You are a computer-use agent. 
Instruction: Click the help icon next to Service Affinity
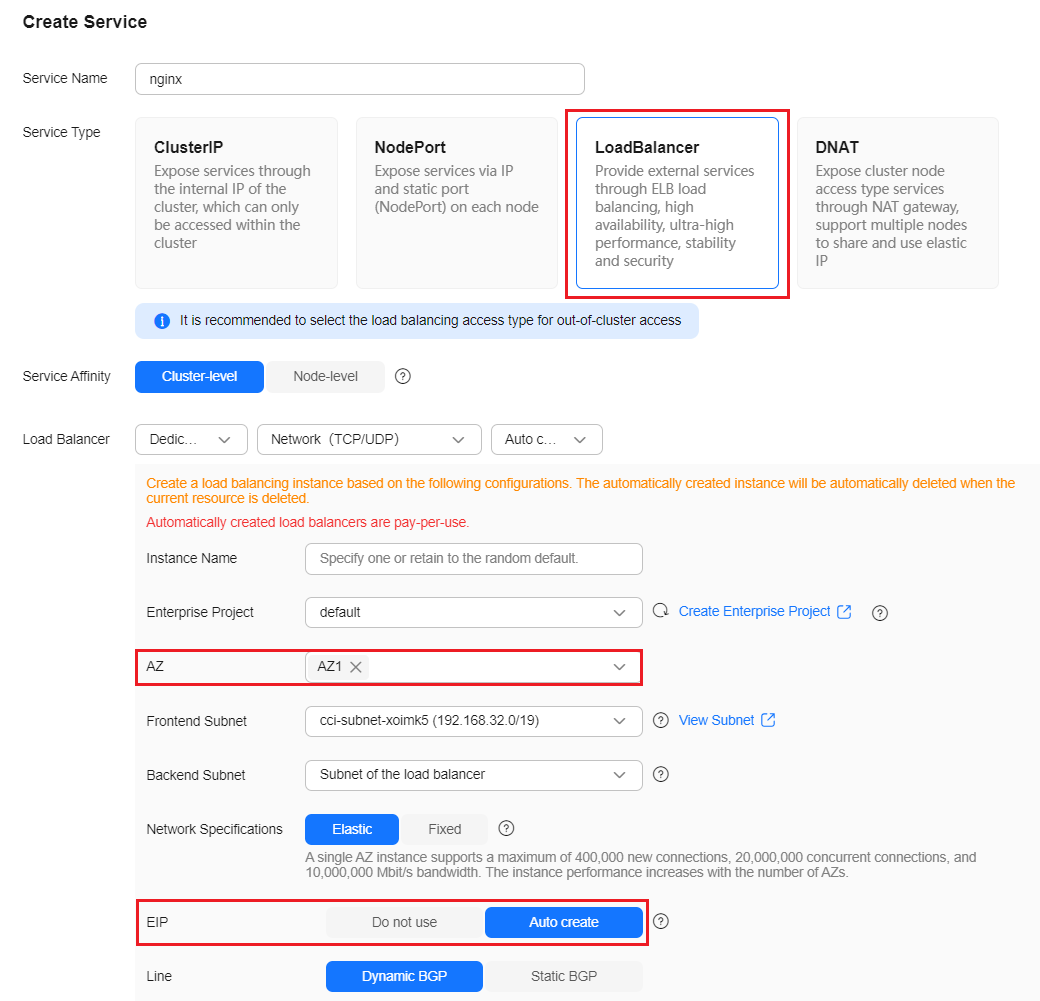tap(403, 376)
